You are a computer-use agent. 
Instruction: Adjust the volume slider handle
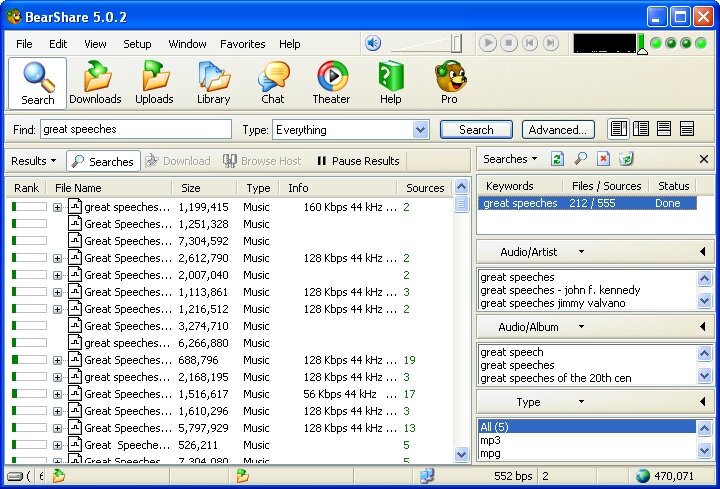[x=456, y=44]
